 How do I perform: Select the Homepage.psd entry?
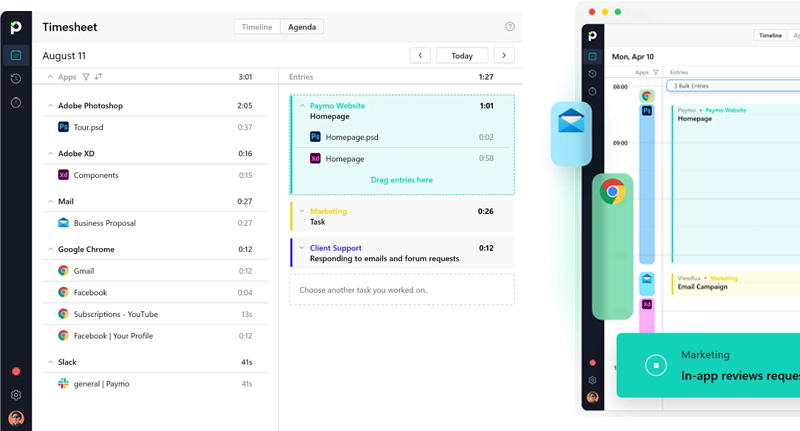(402, 137)
